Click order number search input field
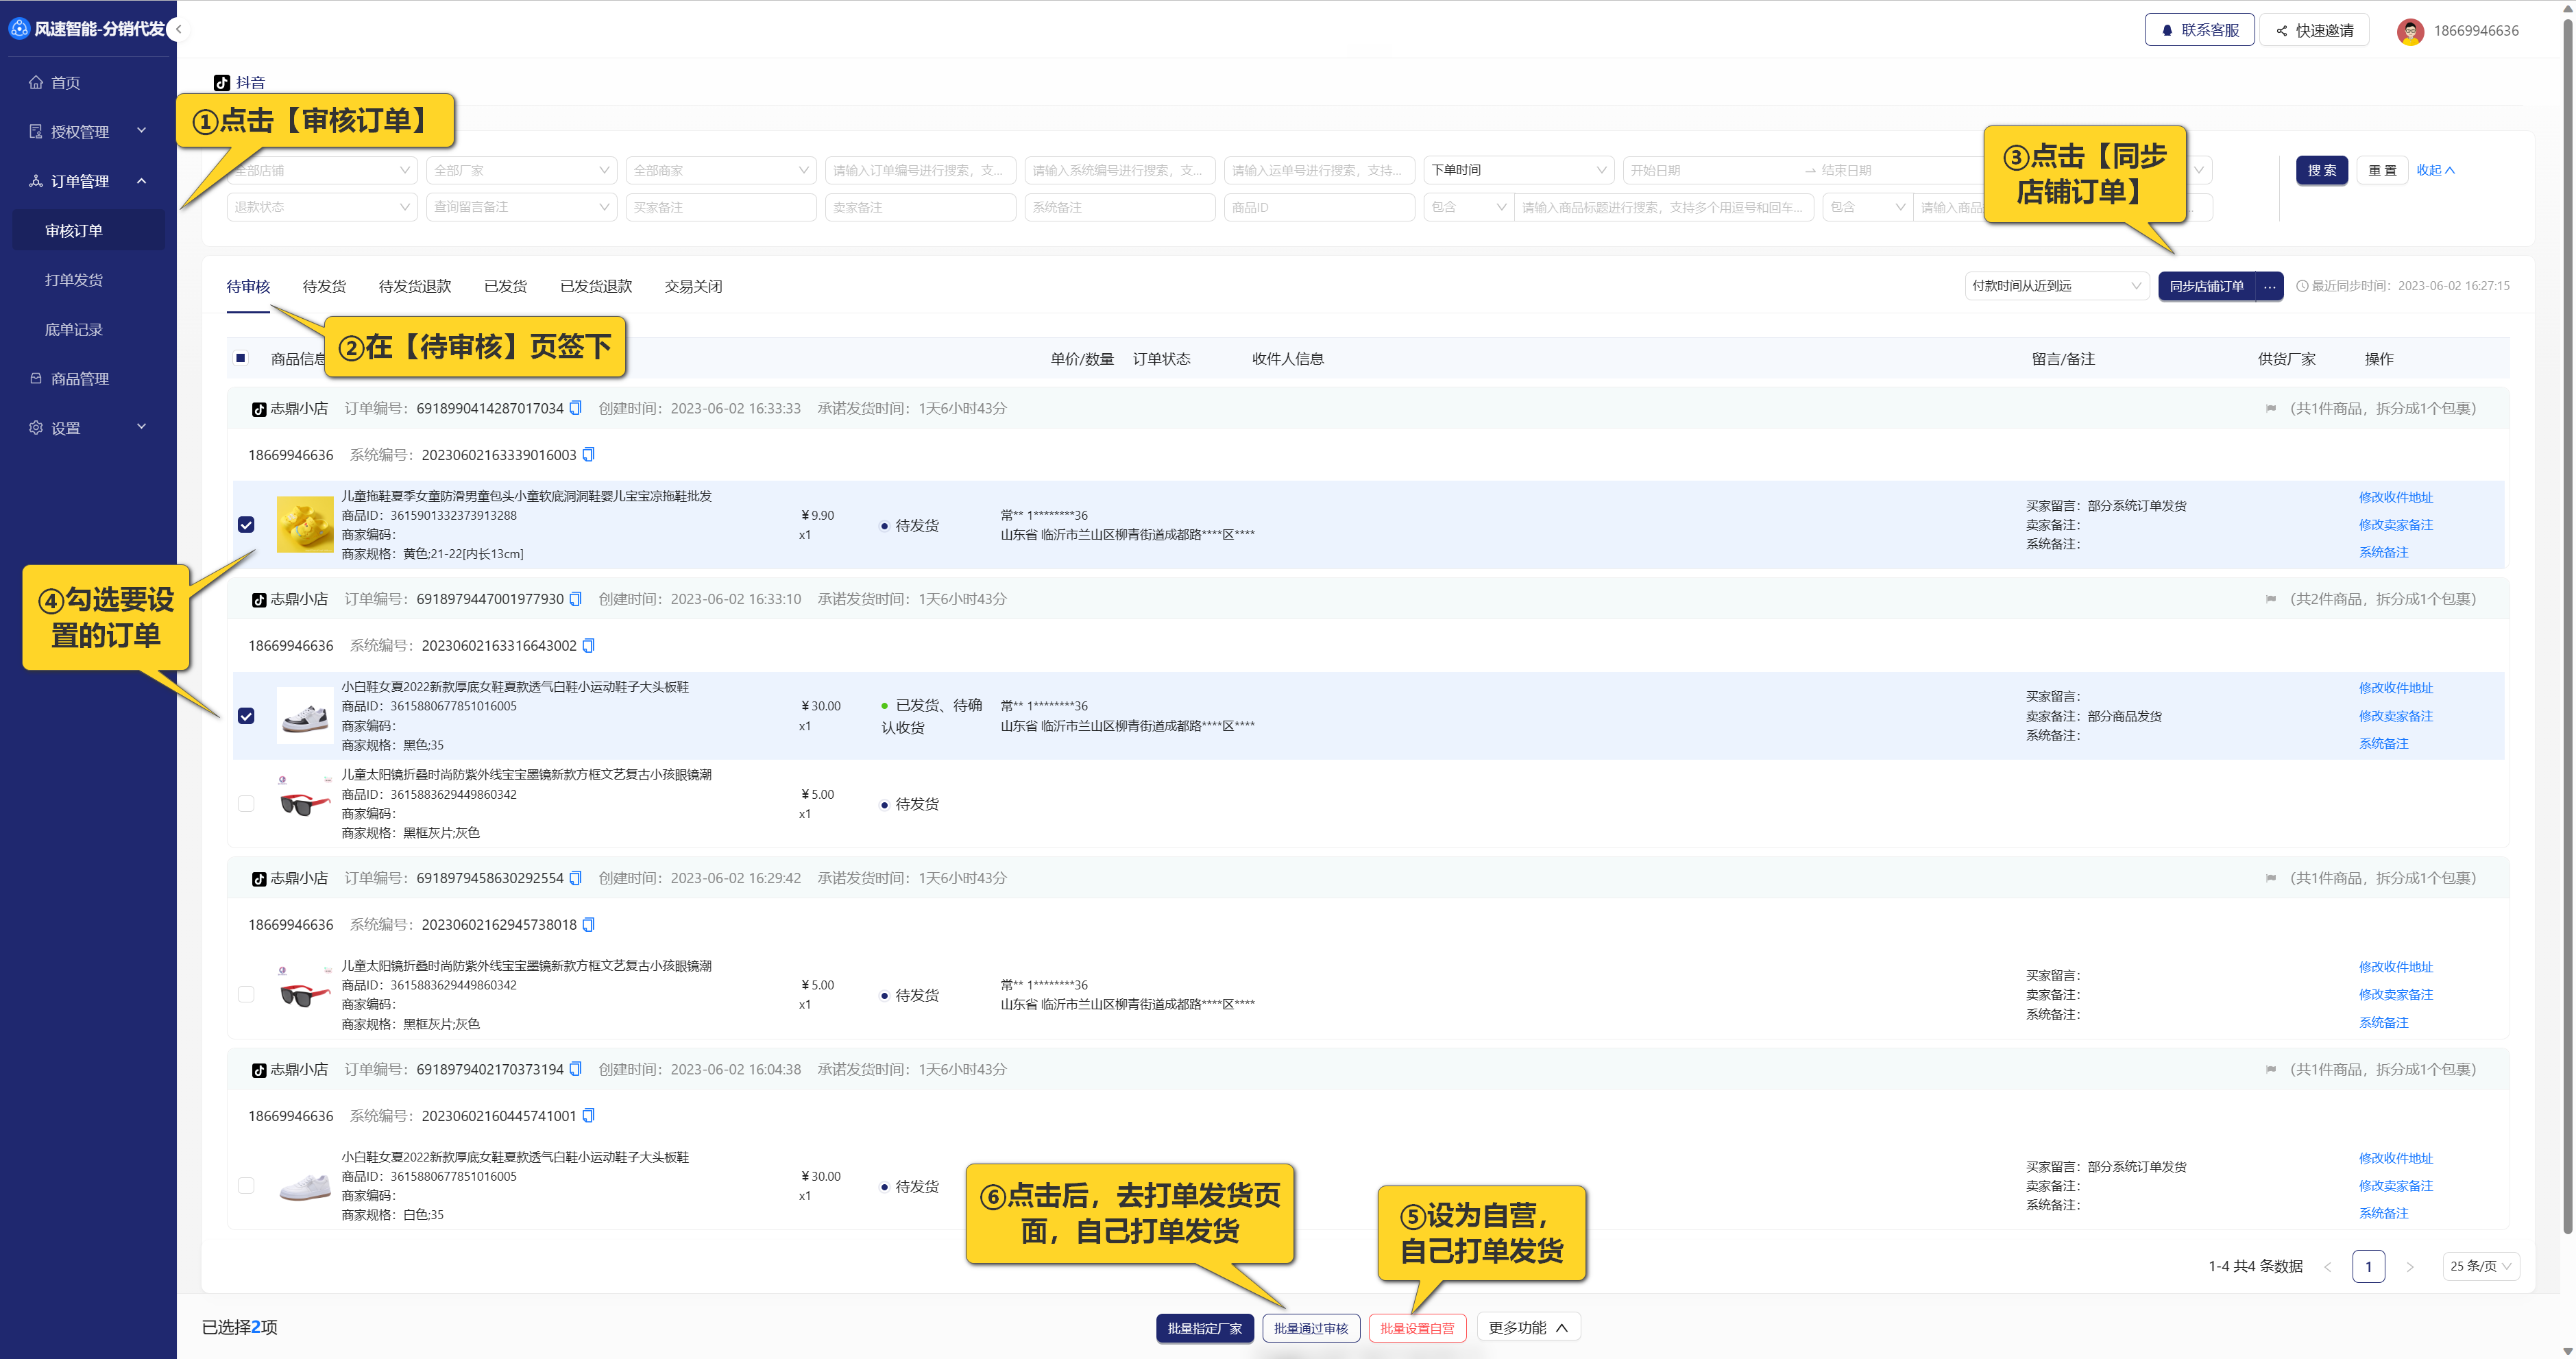The height and width of the screenshot is (1359, 2576). (x=919, y=170)
